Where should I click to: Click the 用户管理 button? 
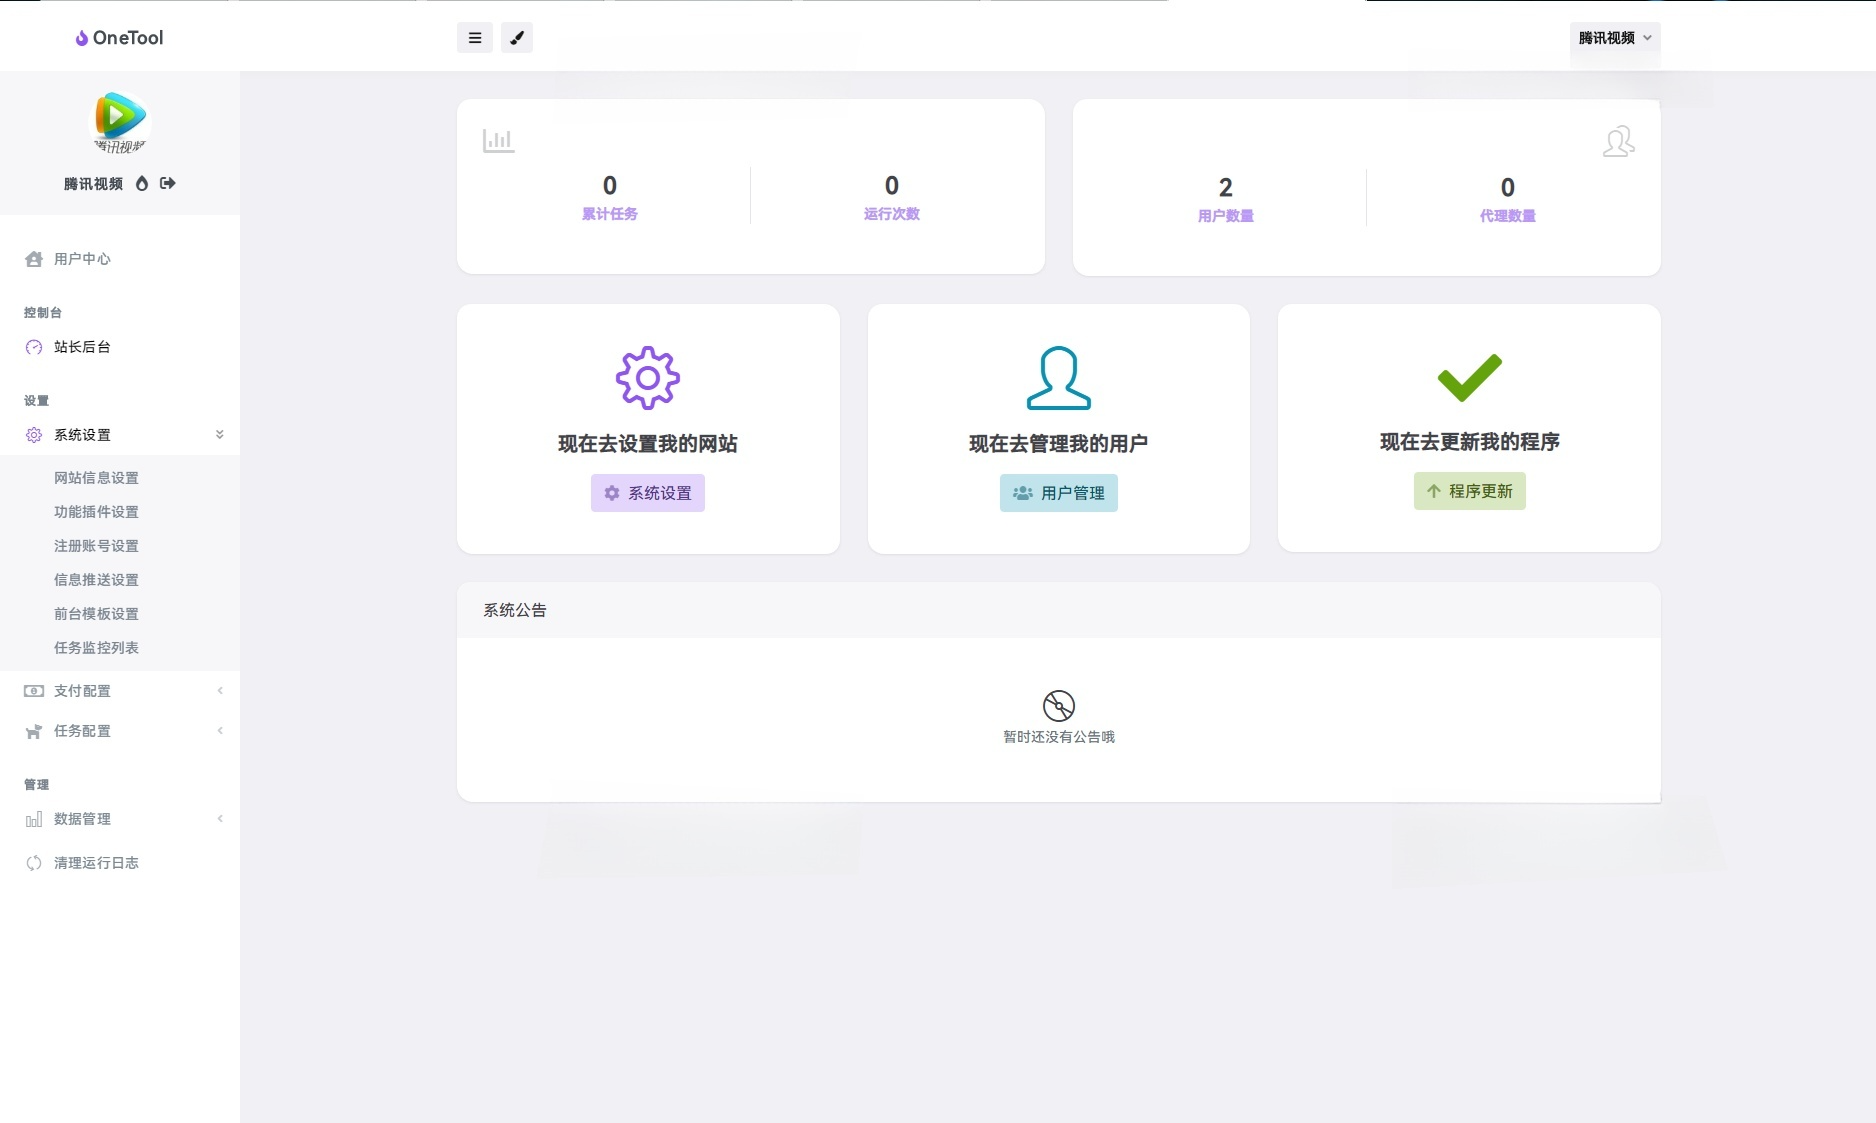click(x=1058, y=492)
